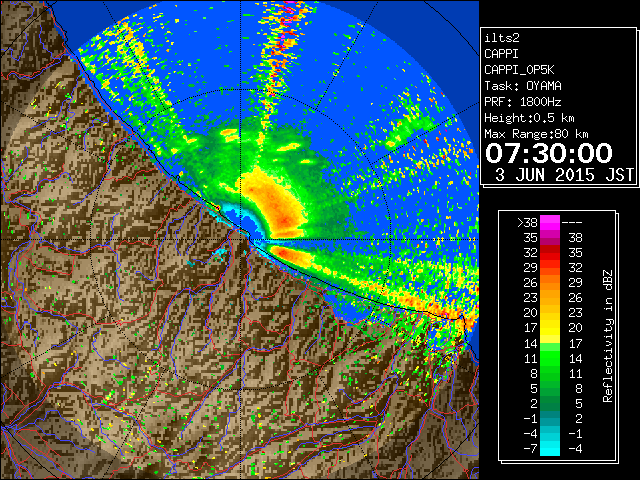Select the 'CAPPI' product text line
Image resolution: width=640 pixels, height=480 pixels.
pos(501,54)
